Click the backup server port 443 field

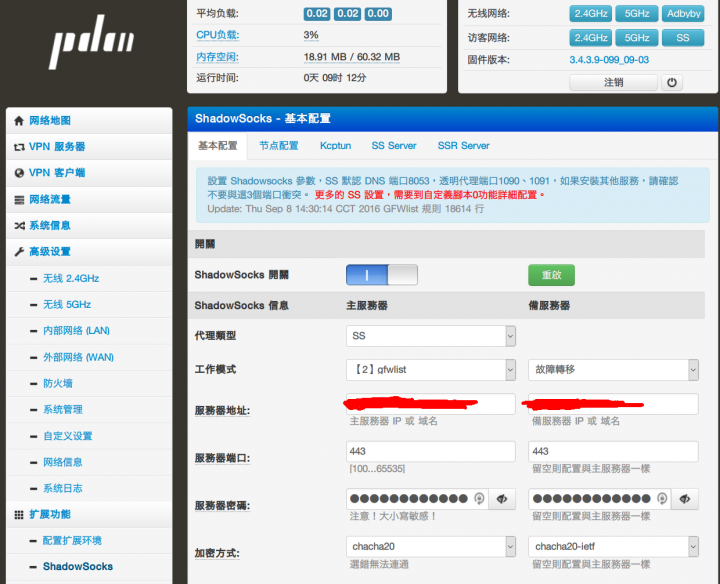click(x=613, y=452)
